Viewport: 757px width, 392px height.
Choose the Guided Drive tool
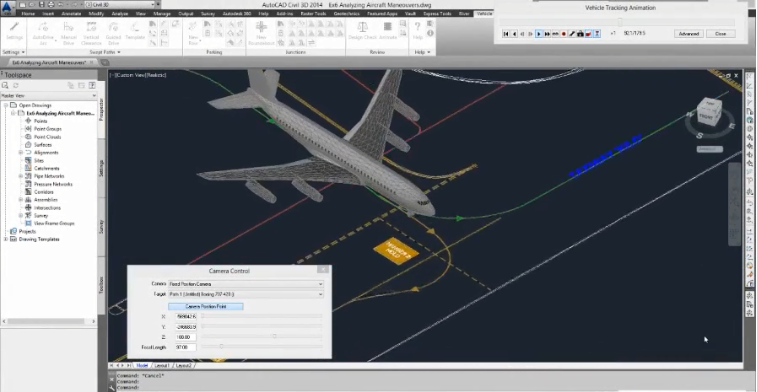(113, 33)
